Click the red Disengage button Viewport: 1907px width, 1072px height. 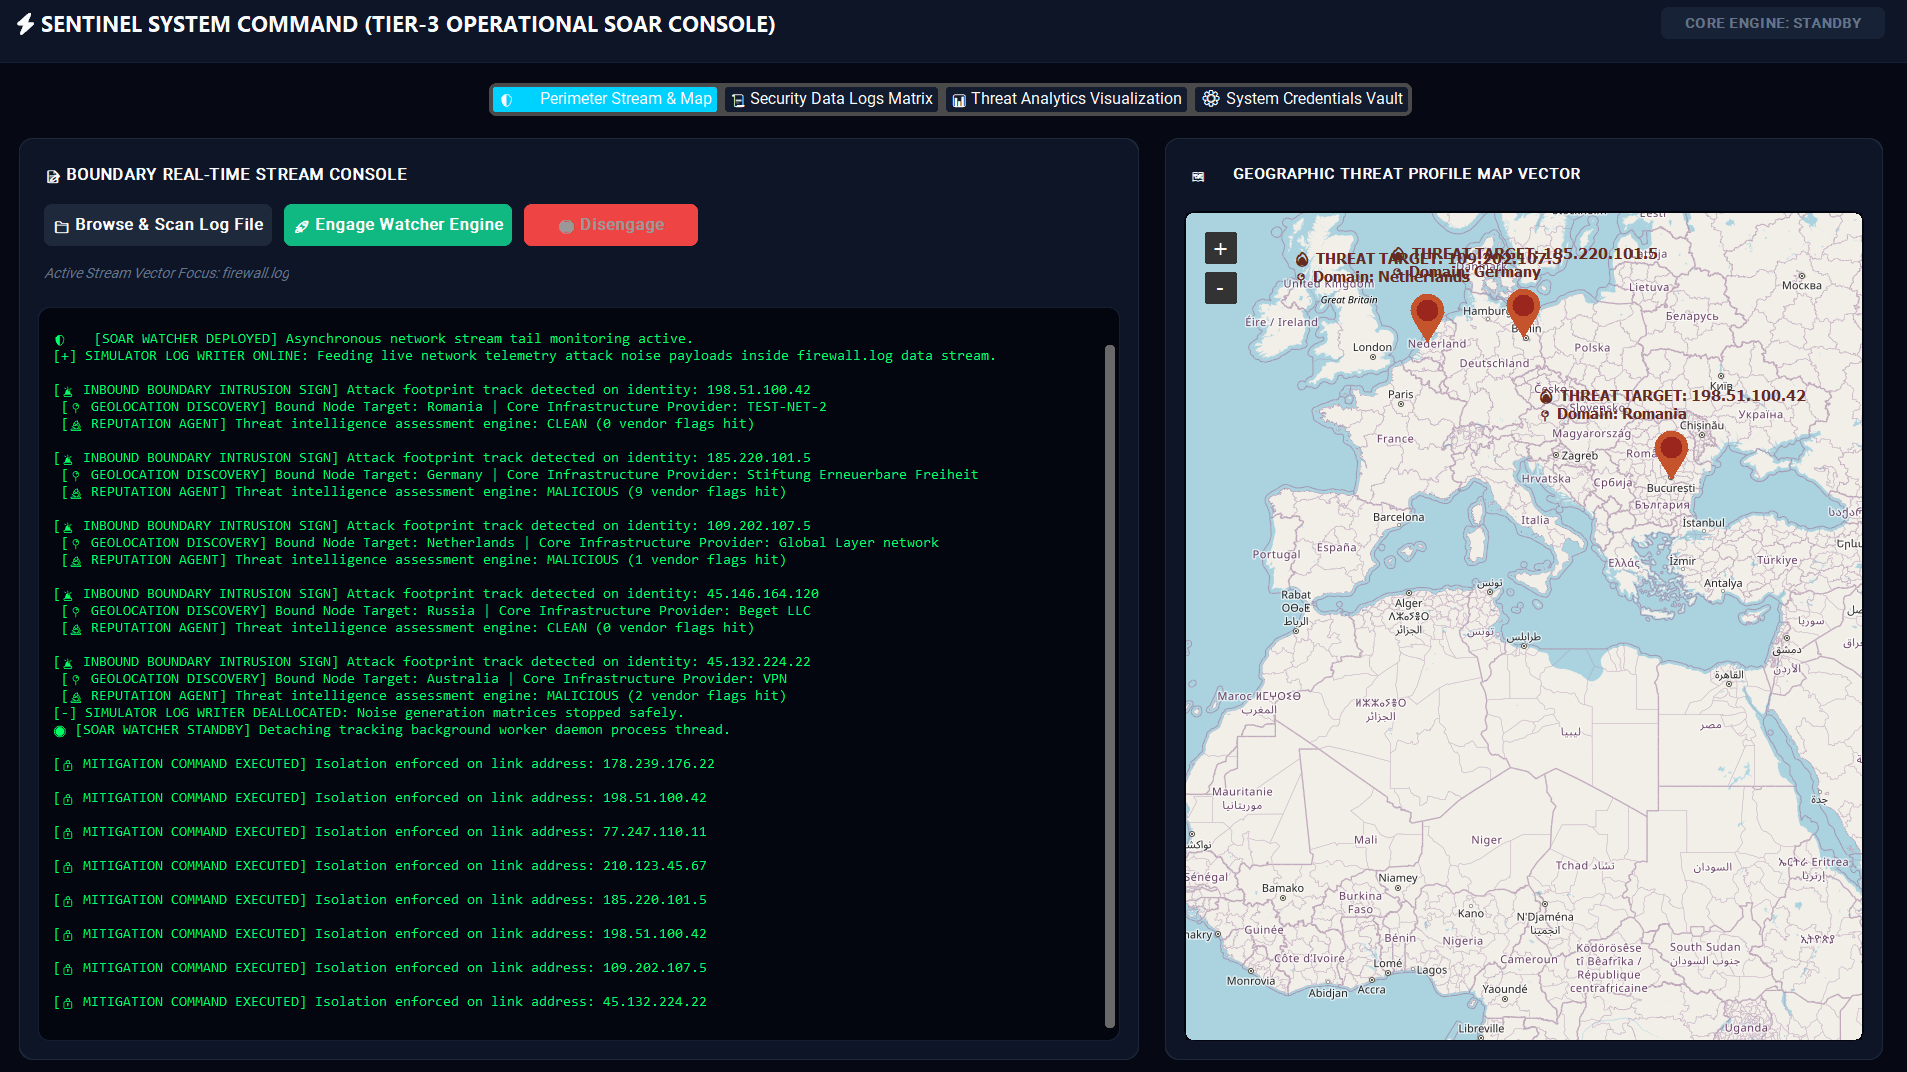click(x=611, y=225)
